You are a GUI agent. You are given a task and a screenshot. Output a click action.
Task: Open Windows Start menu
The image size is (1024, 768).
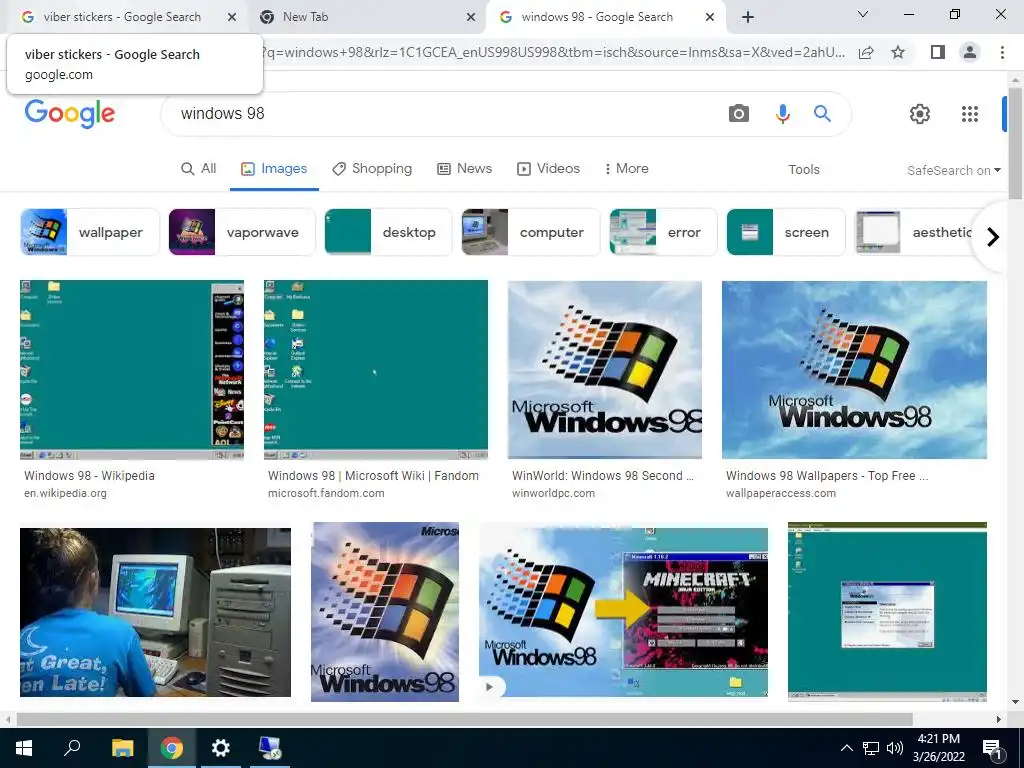tap(24, 748)
